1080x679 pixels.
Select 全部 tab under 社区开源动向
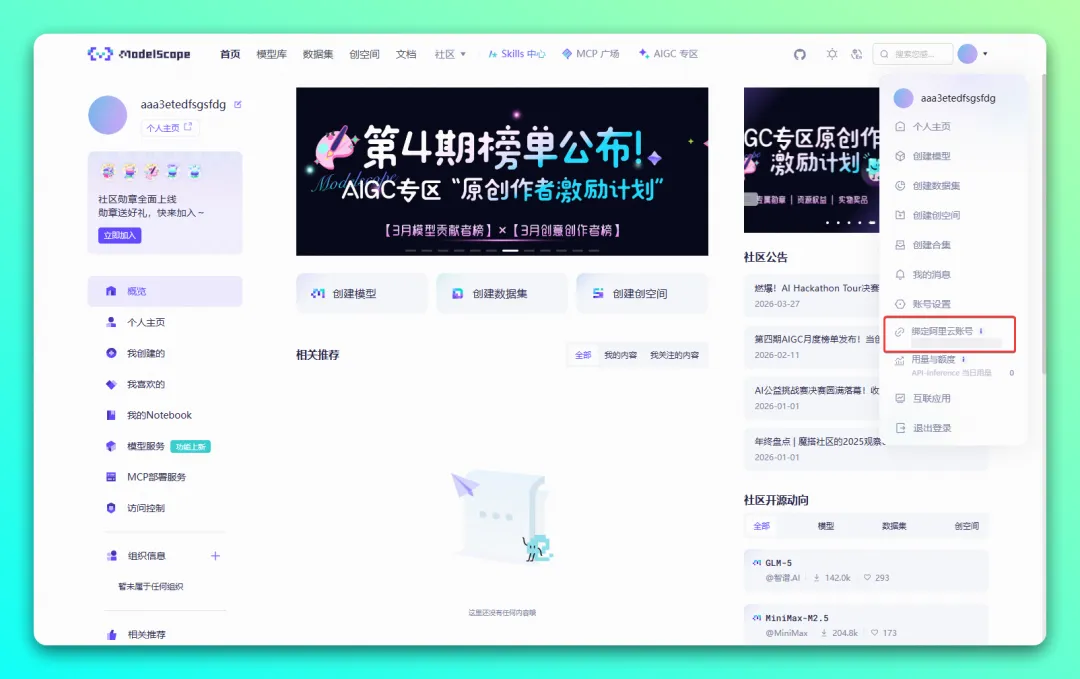click(761, 526)
